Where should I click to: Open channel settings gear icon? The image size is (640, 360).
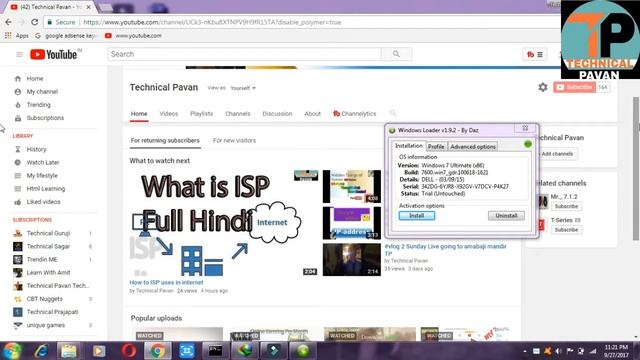[x=542, y=87]
